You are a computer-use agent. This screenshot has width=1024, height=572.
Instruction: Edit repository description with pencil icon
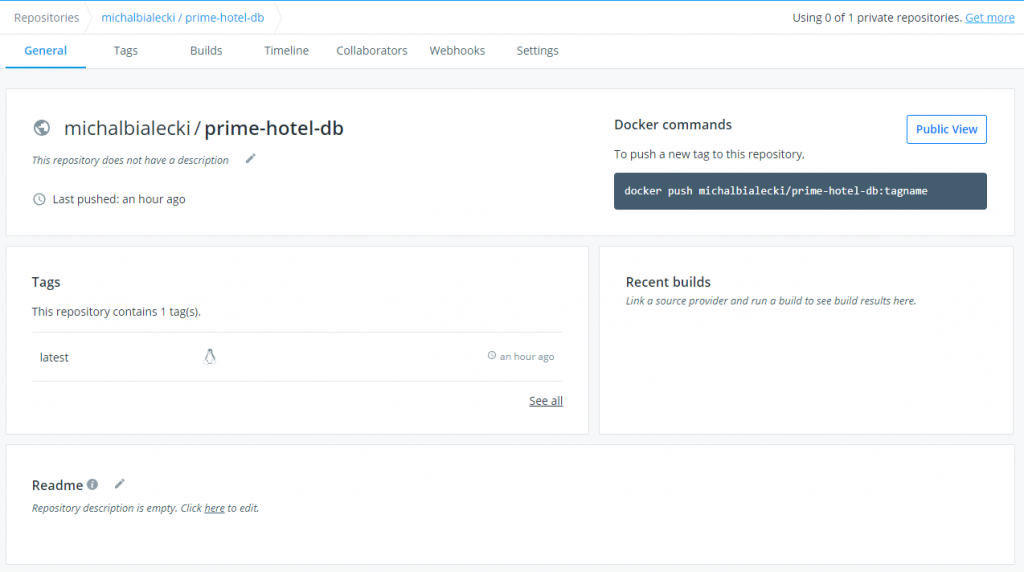pos(250,159)
